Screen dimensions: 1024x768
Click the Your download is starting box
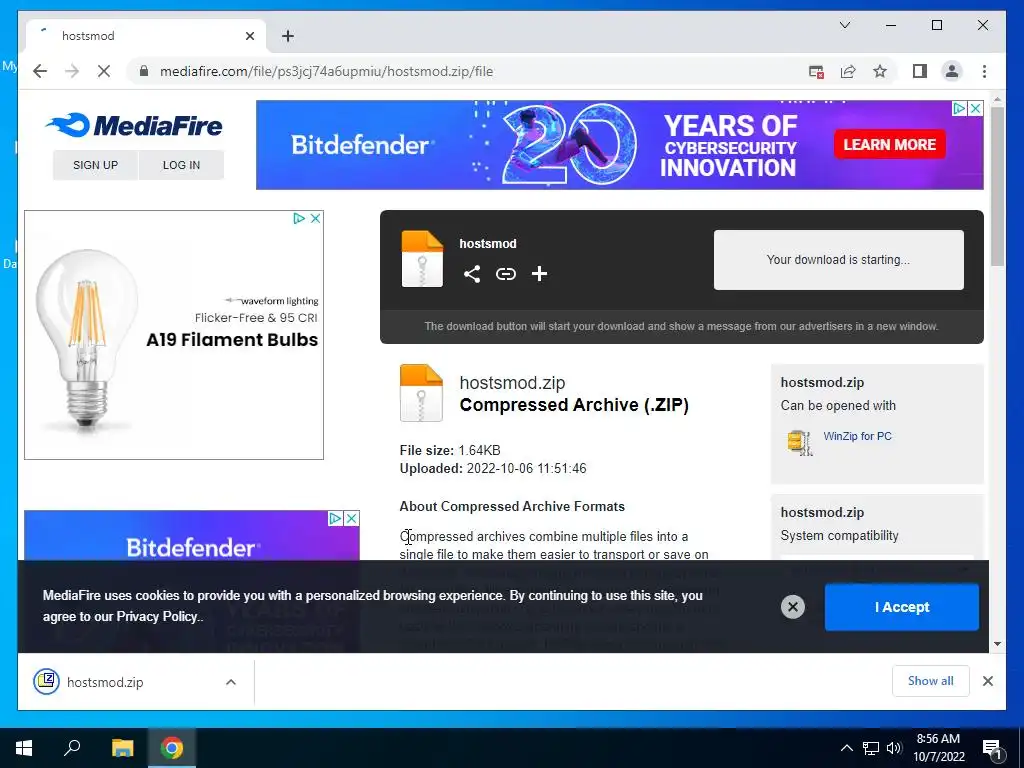(x=839, y=260)
